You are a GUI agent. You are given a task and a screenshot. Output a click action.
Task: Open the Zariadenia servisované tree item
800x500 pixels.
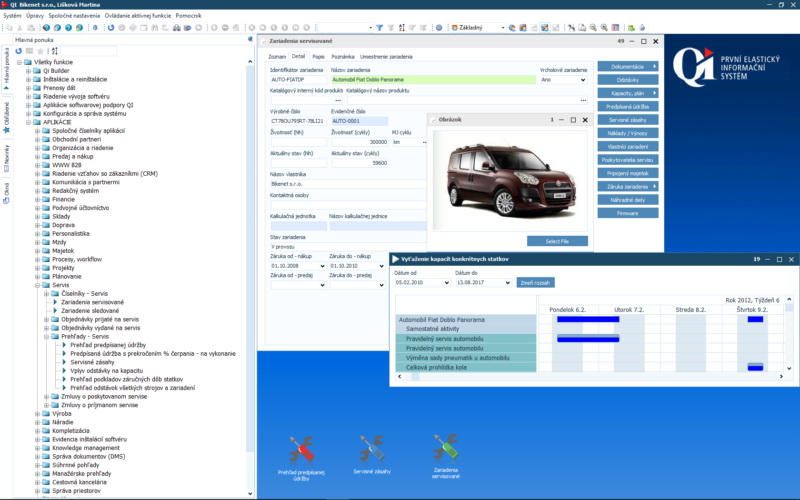92,302
